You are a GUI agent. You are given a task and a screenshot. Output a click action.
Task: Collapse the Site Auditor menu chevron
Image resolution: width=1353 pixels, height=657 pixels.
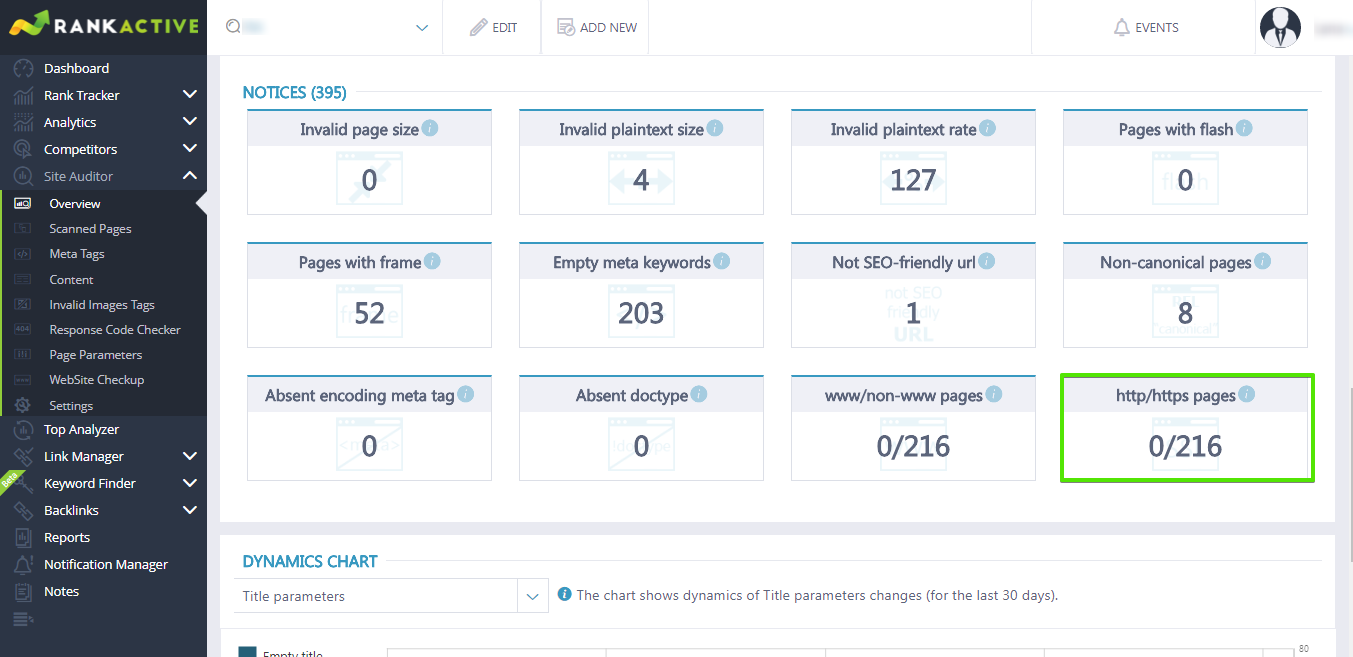click(190, 176)
